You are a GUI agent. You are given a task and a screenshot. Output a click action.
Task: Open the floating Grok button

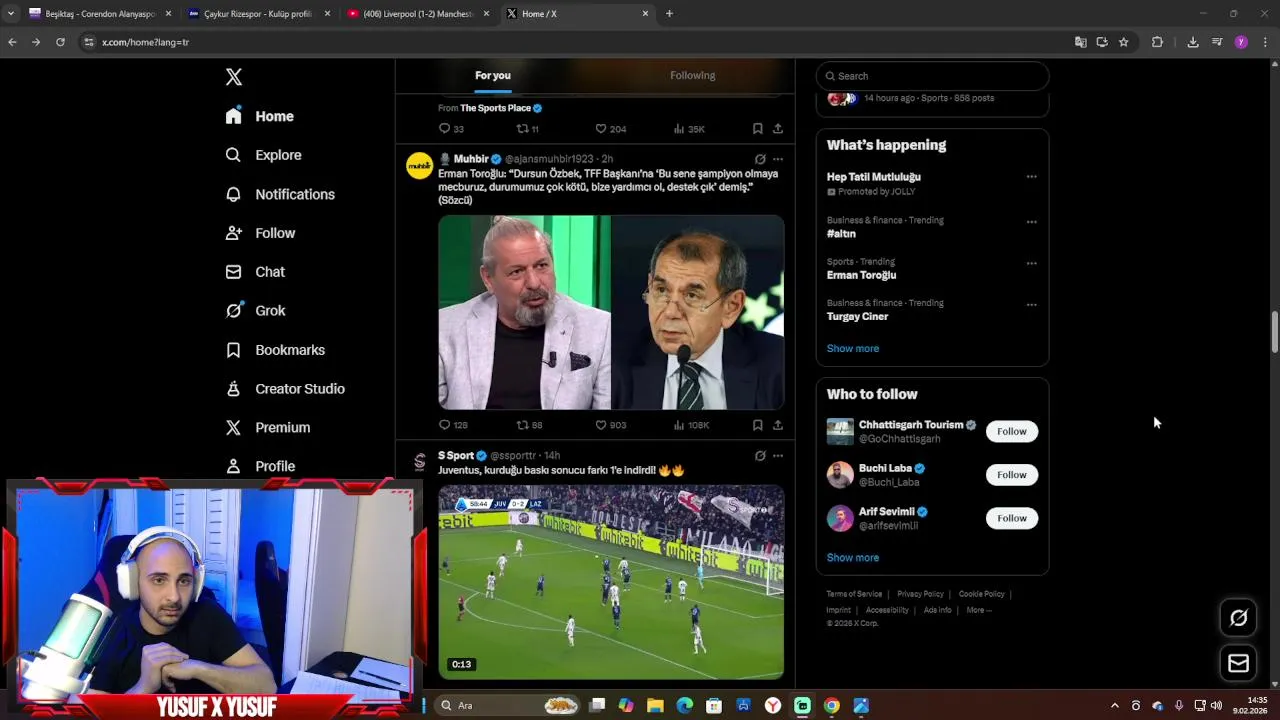tap(1238, 618)
